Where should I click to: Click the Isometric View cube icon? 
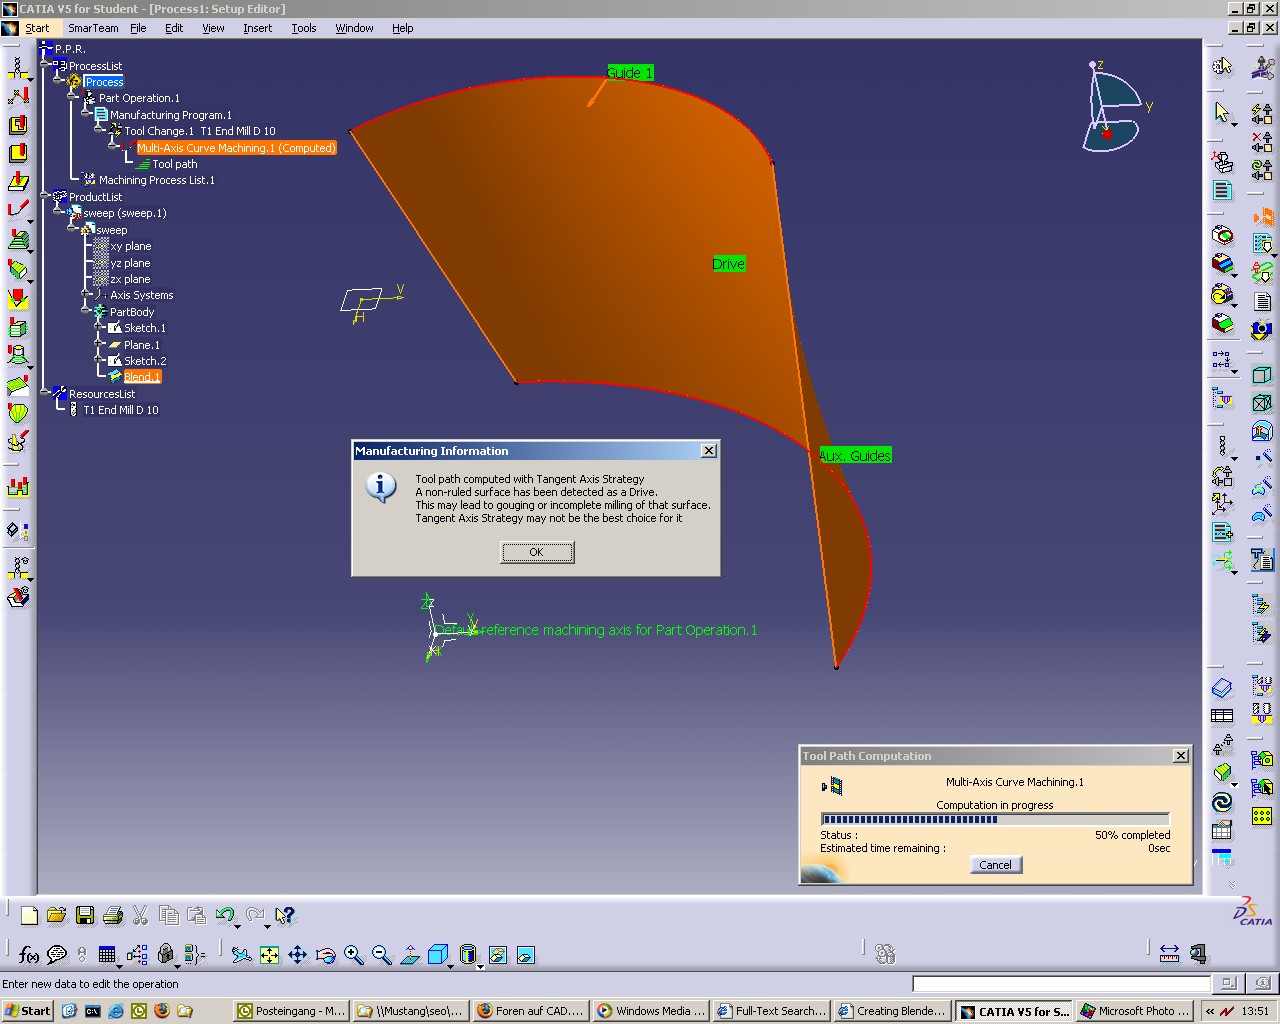(x=437, y=955)
